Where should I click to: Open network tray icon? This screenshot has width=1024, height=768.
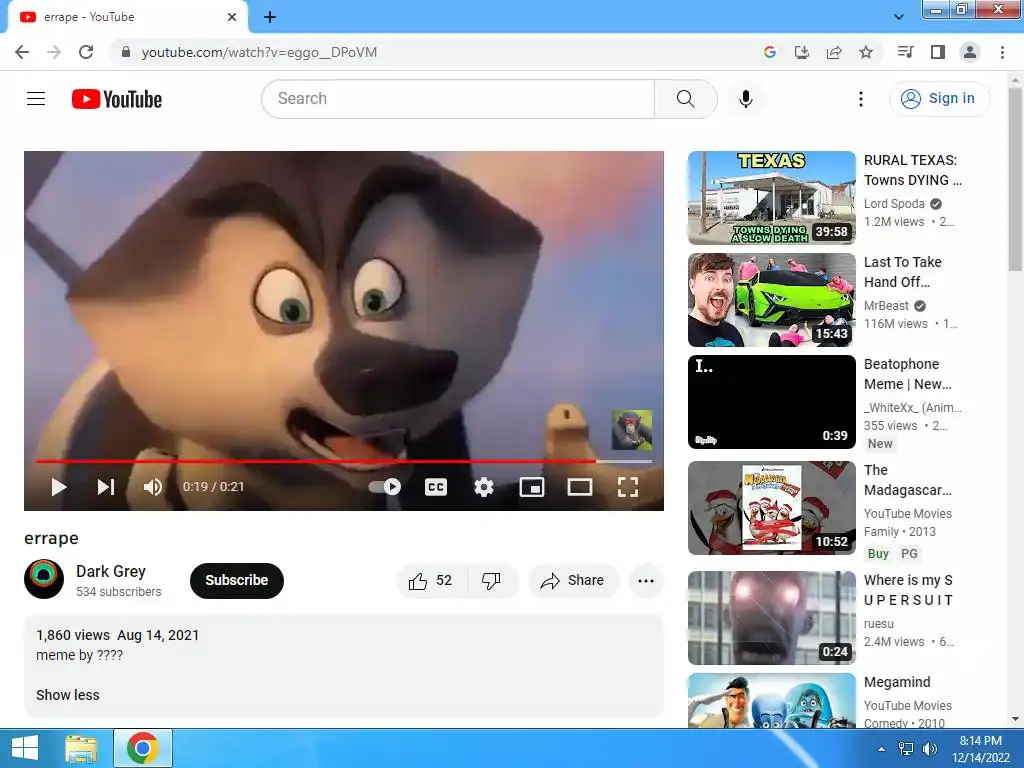click(906, 749)
